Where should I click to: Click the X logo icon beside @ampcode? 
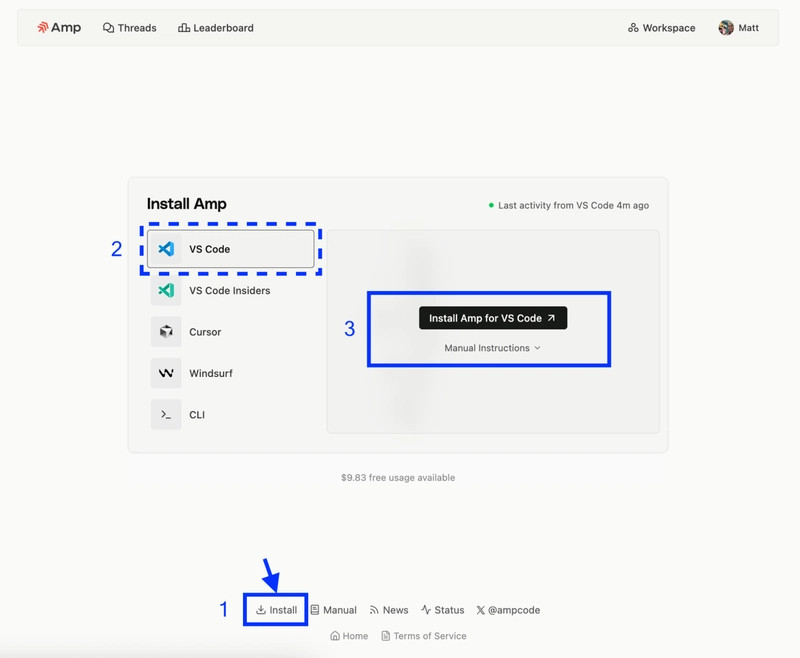481,610
